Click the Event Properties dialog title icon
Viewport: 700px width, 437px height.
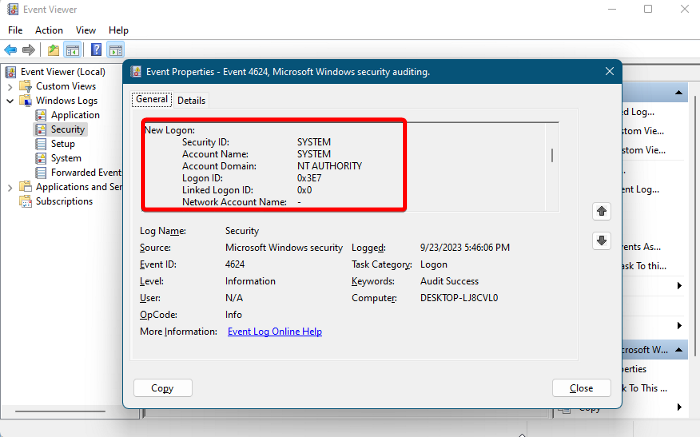point(136,72)
